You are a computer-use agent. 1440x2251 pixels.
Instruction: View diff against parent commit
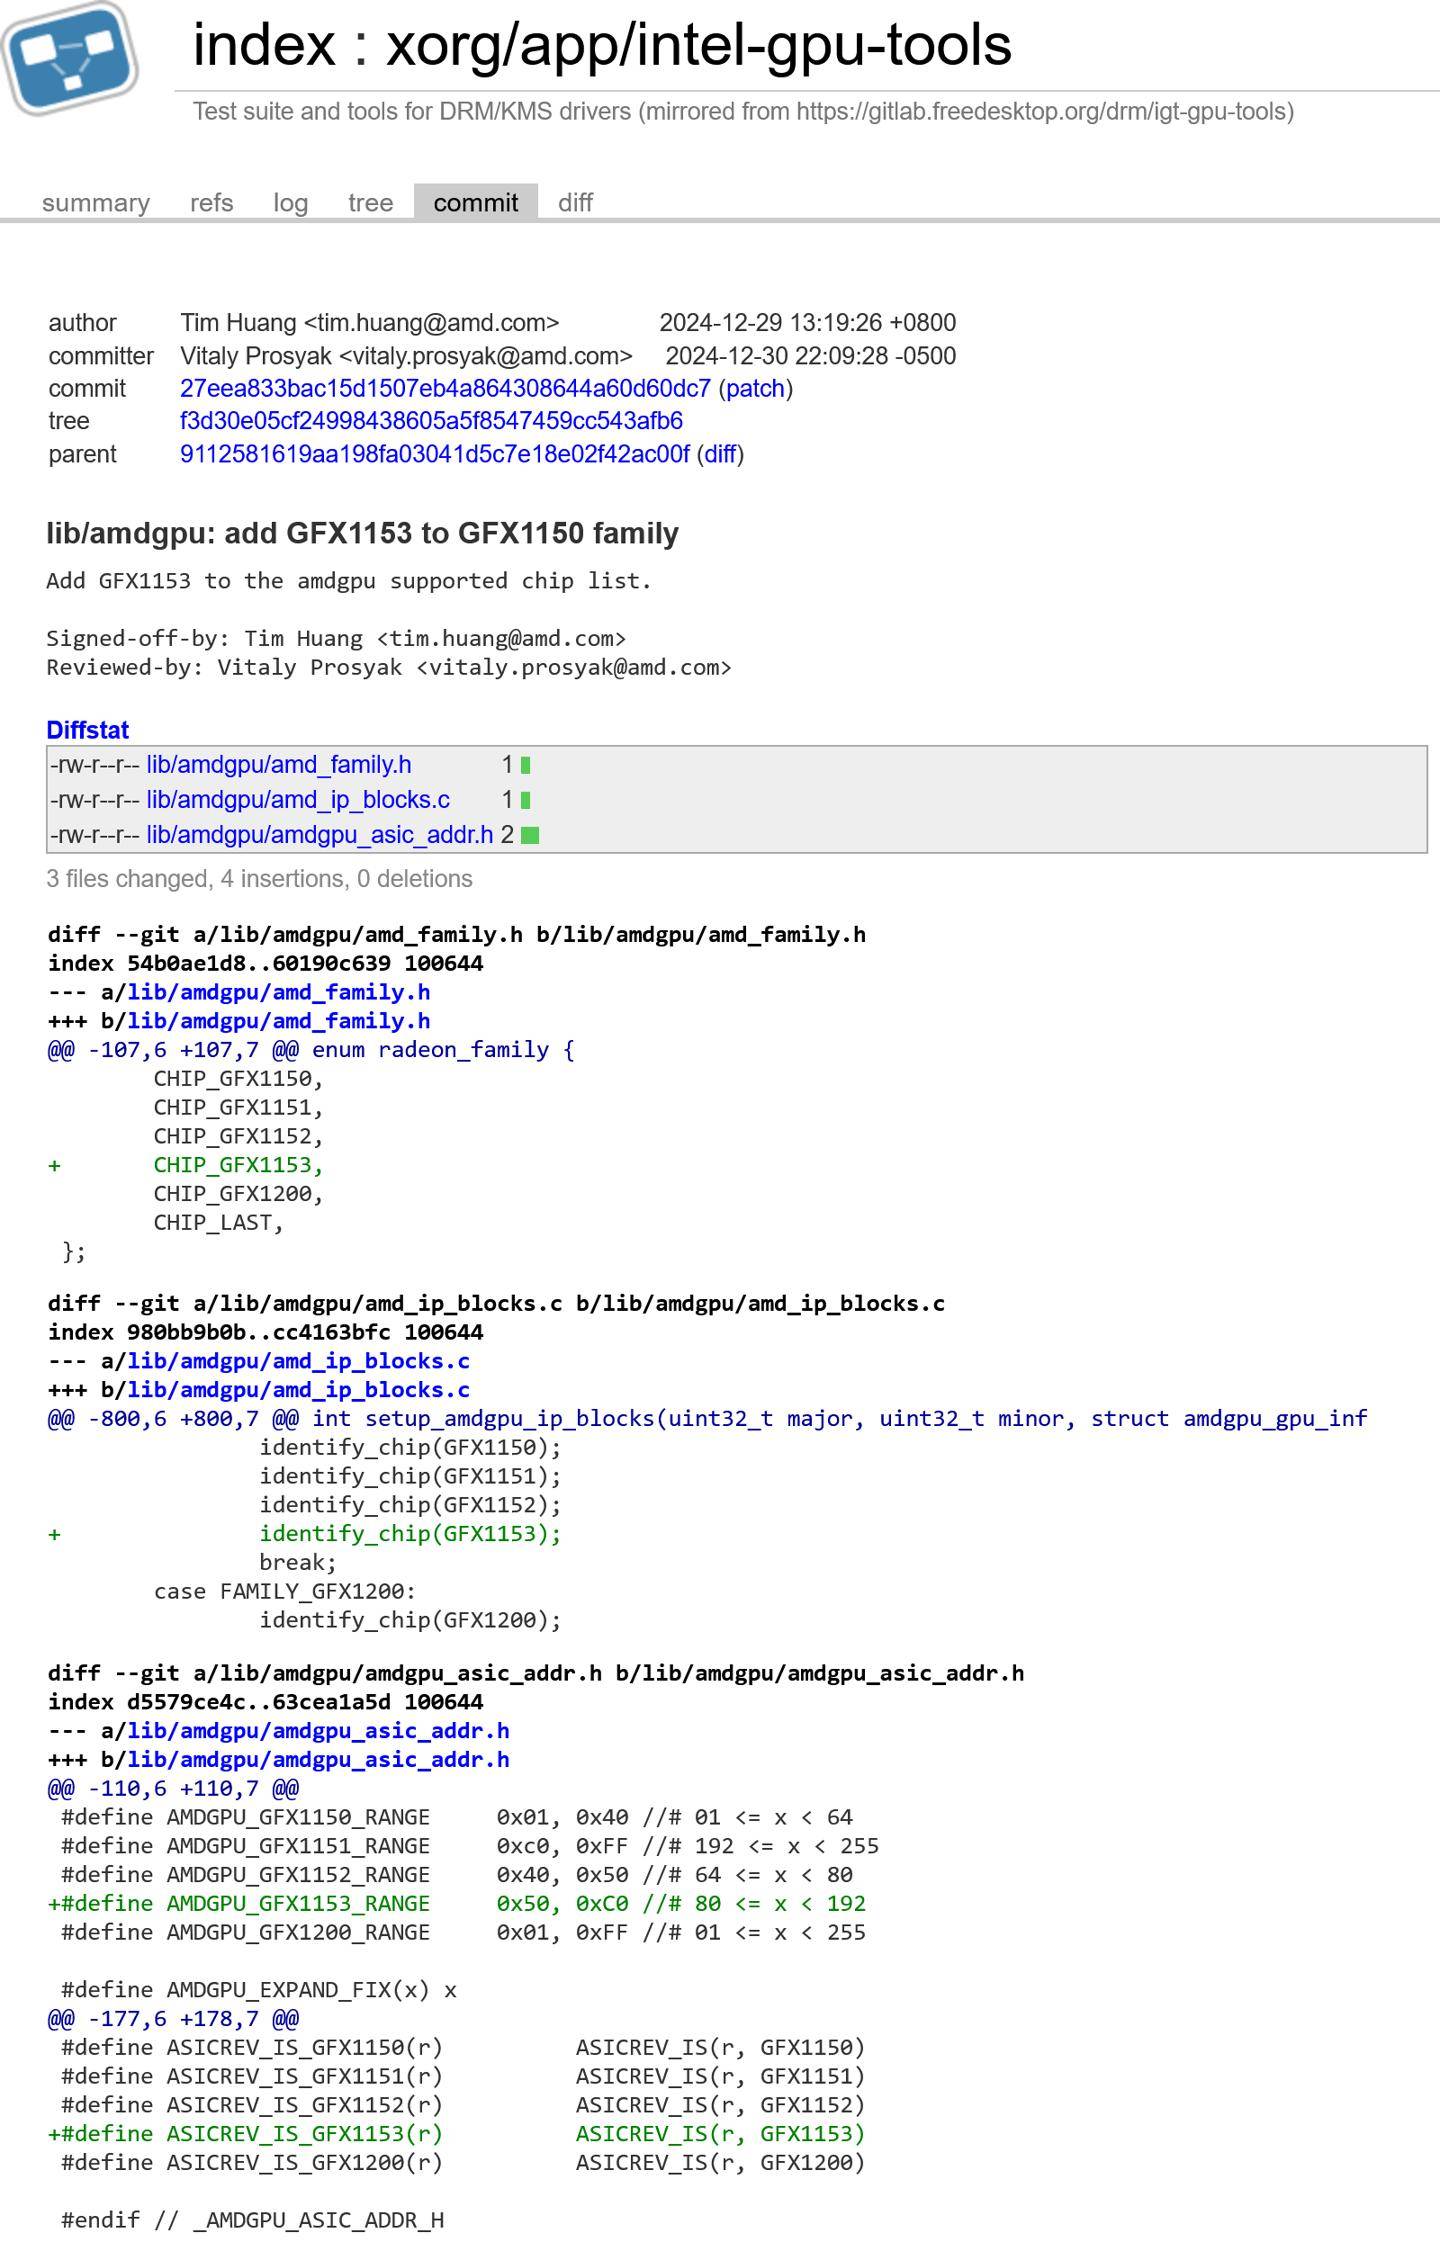720,454
